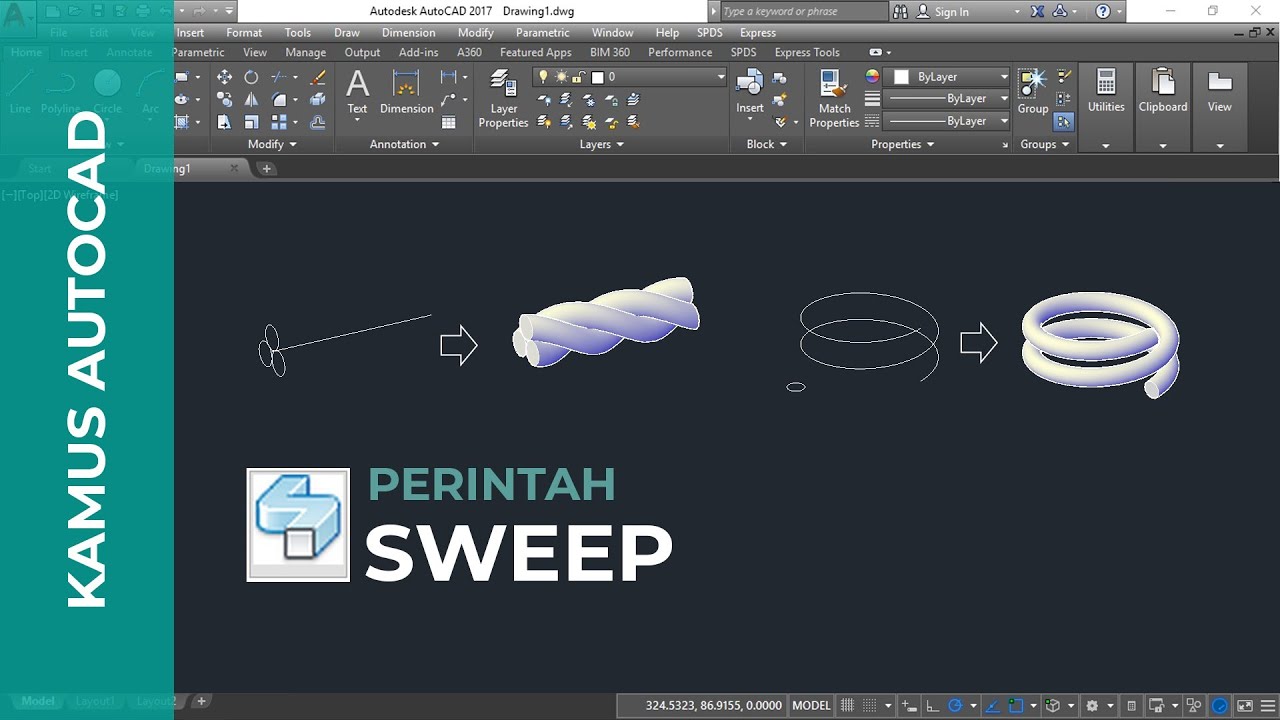This screenshot has height=720, width=1280.
Task: Open the Help question mark icon
Action: [x=1103, y=12]
